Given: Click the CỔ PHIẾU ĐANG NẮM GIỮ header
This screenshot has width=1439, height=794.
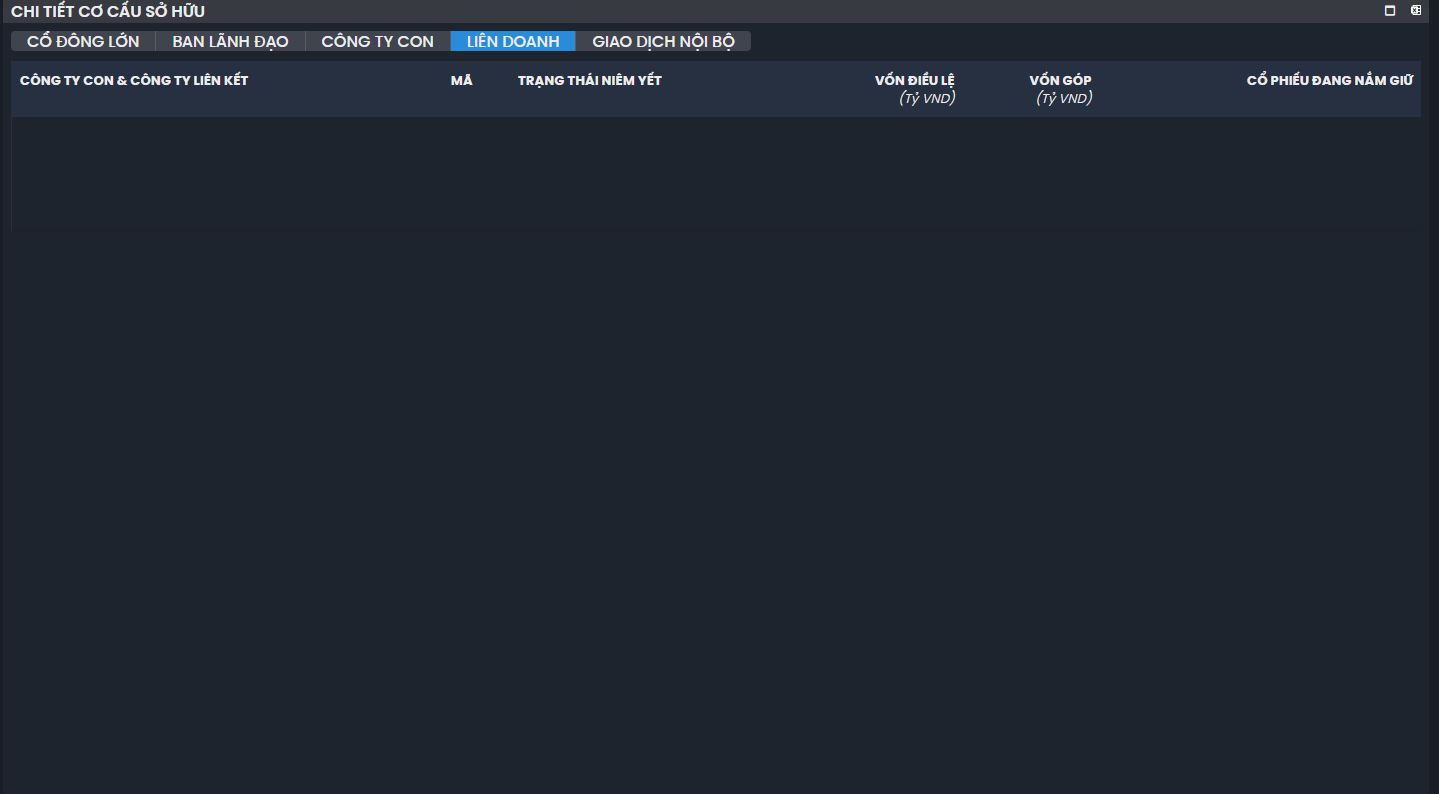Looking at the screenshot, I should [x=1329, y=80].
